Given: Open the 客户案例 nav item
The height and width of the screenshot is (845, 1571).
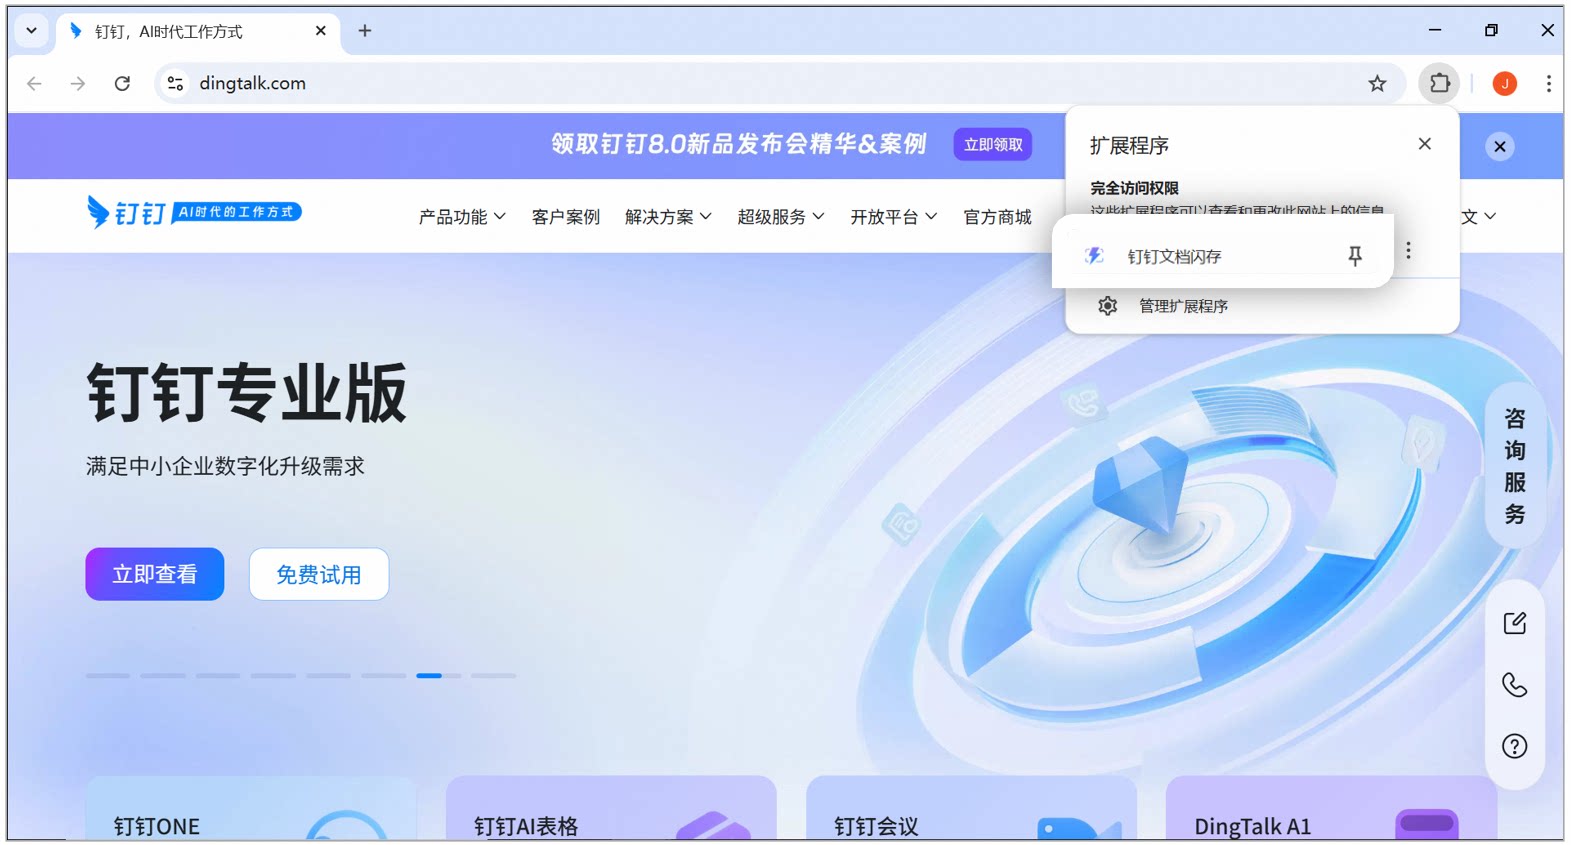Looking at the screenshot, I should tap(566, 217).
